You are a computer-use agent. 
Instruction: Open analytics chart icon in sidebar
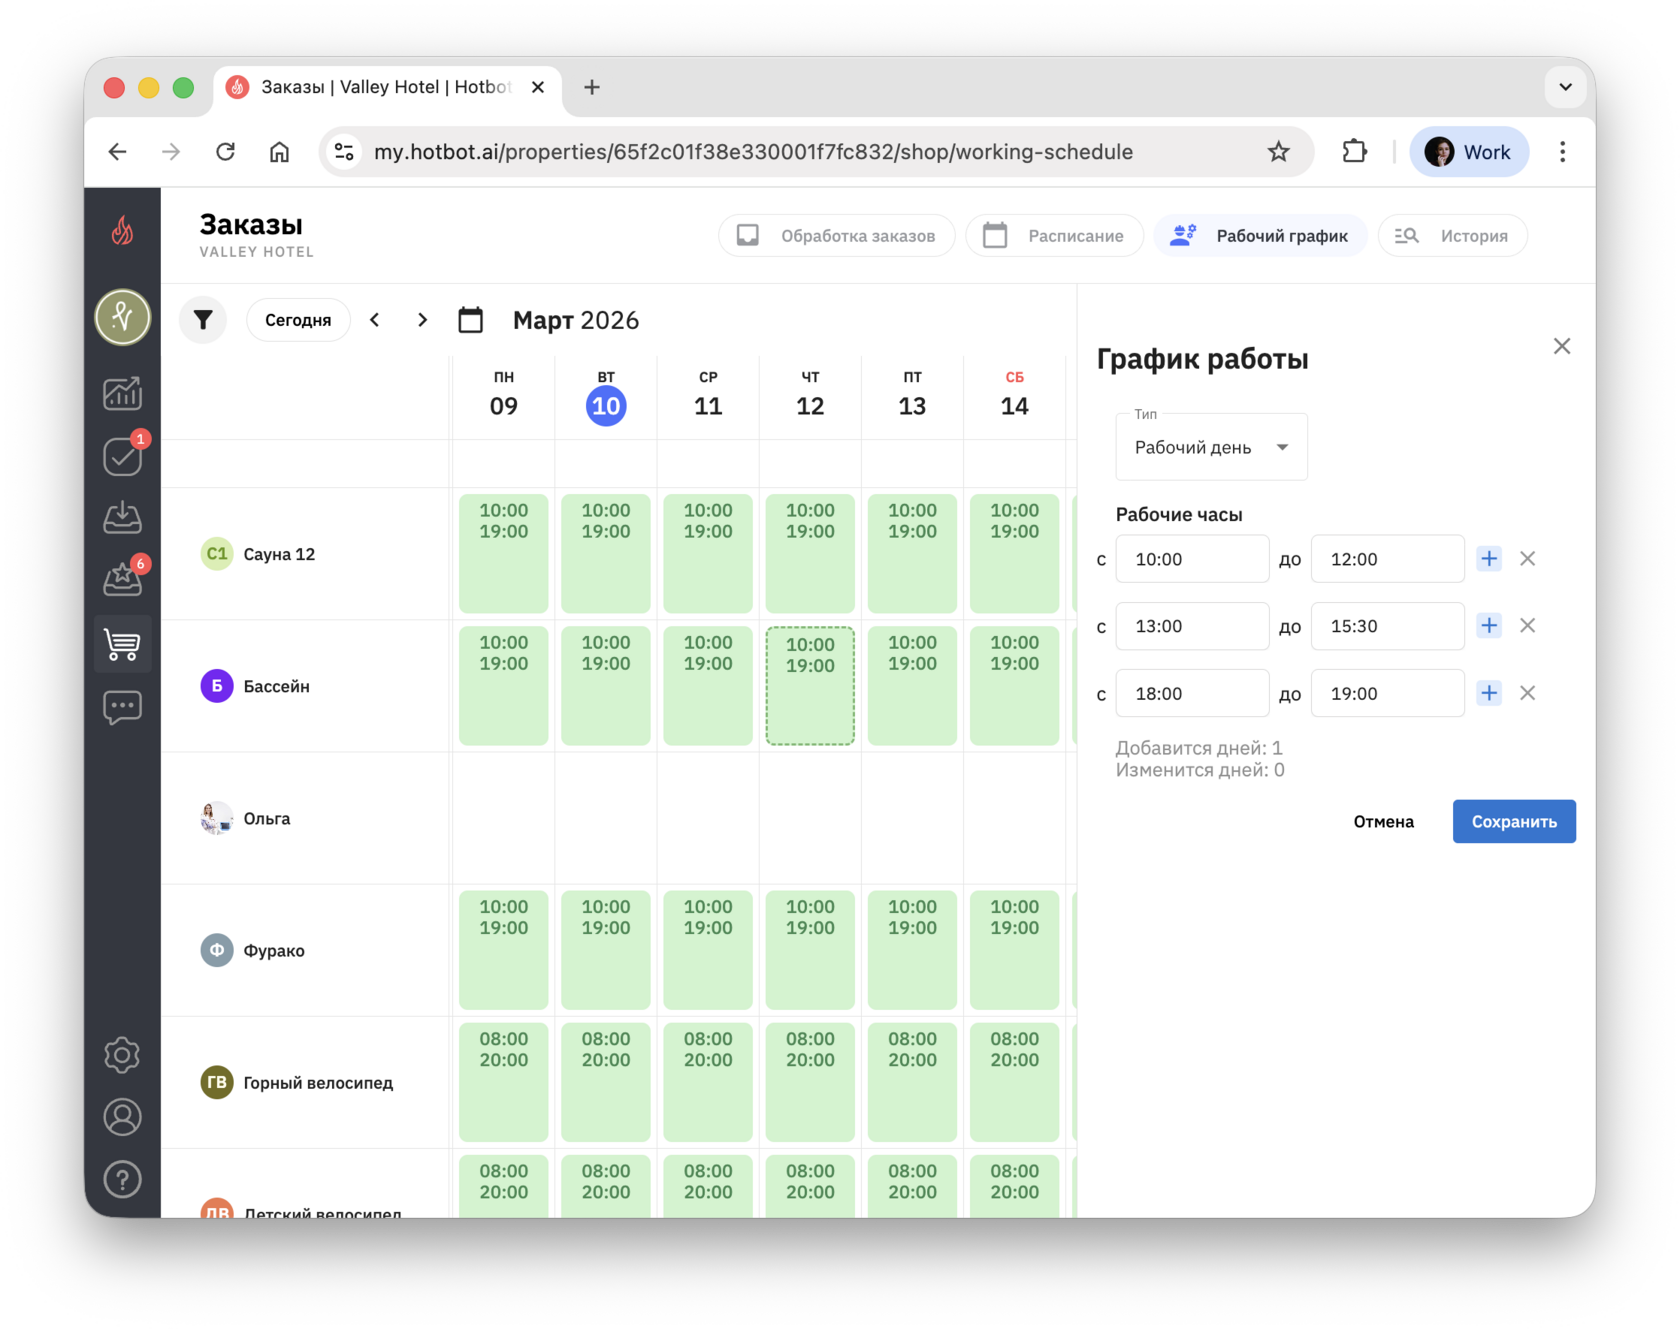tap(122, 393)
